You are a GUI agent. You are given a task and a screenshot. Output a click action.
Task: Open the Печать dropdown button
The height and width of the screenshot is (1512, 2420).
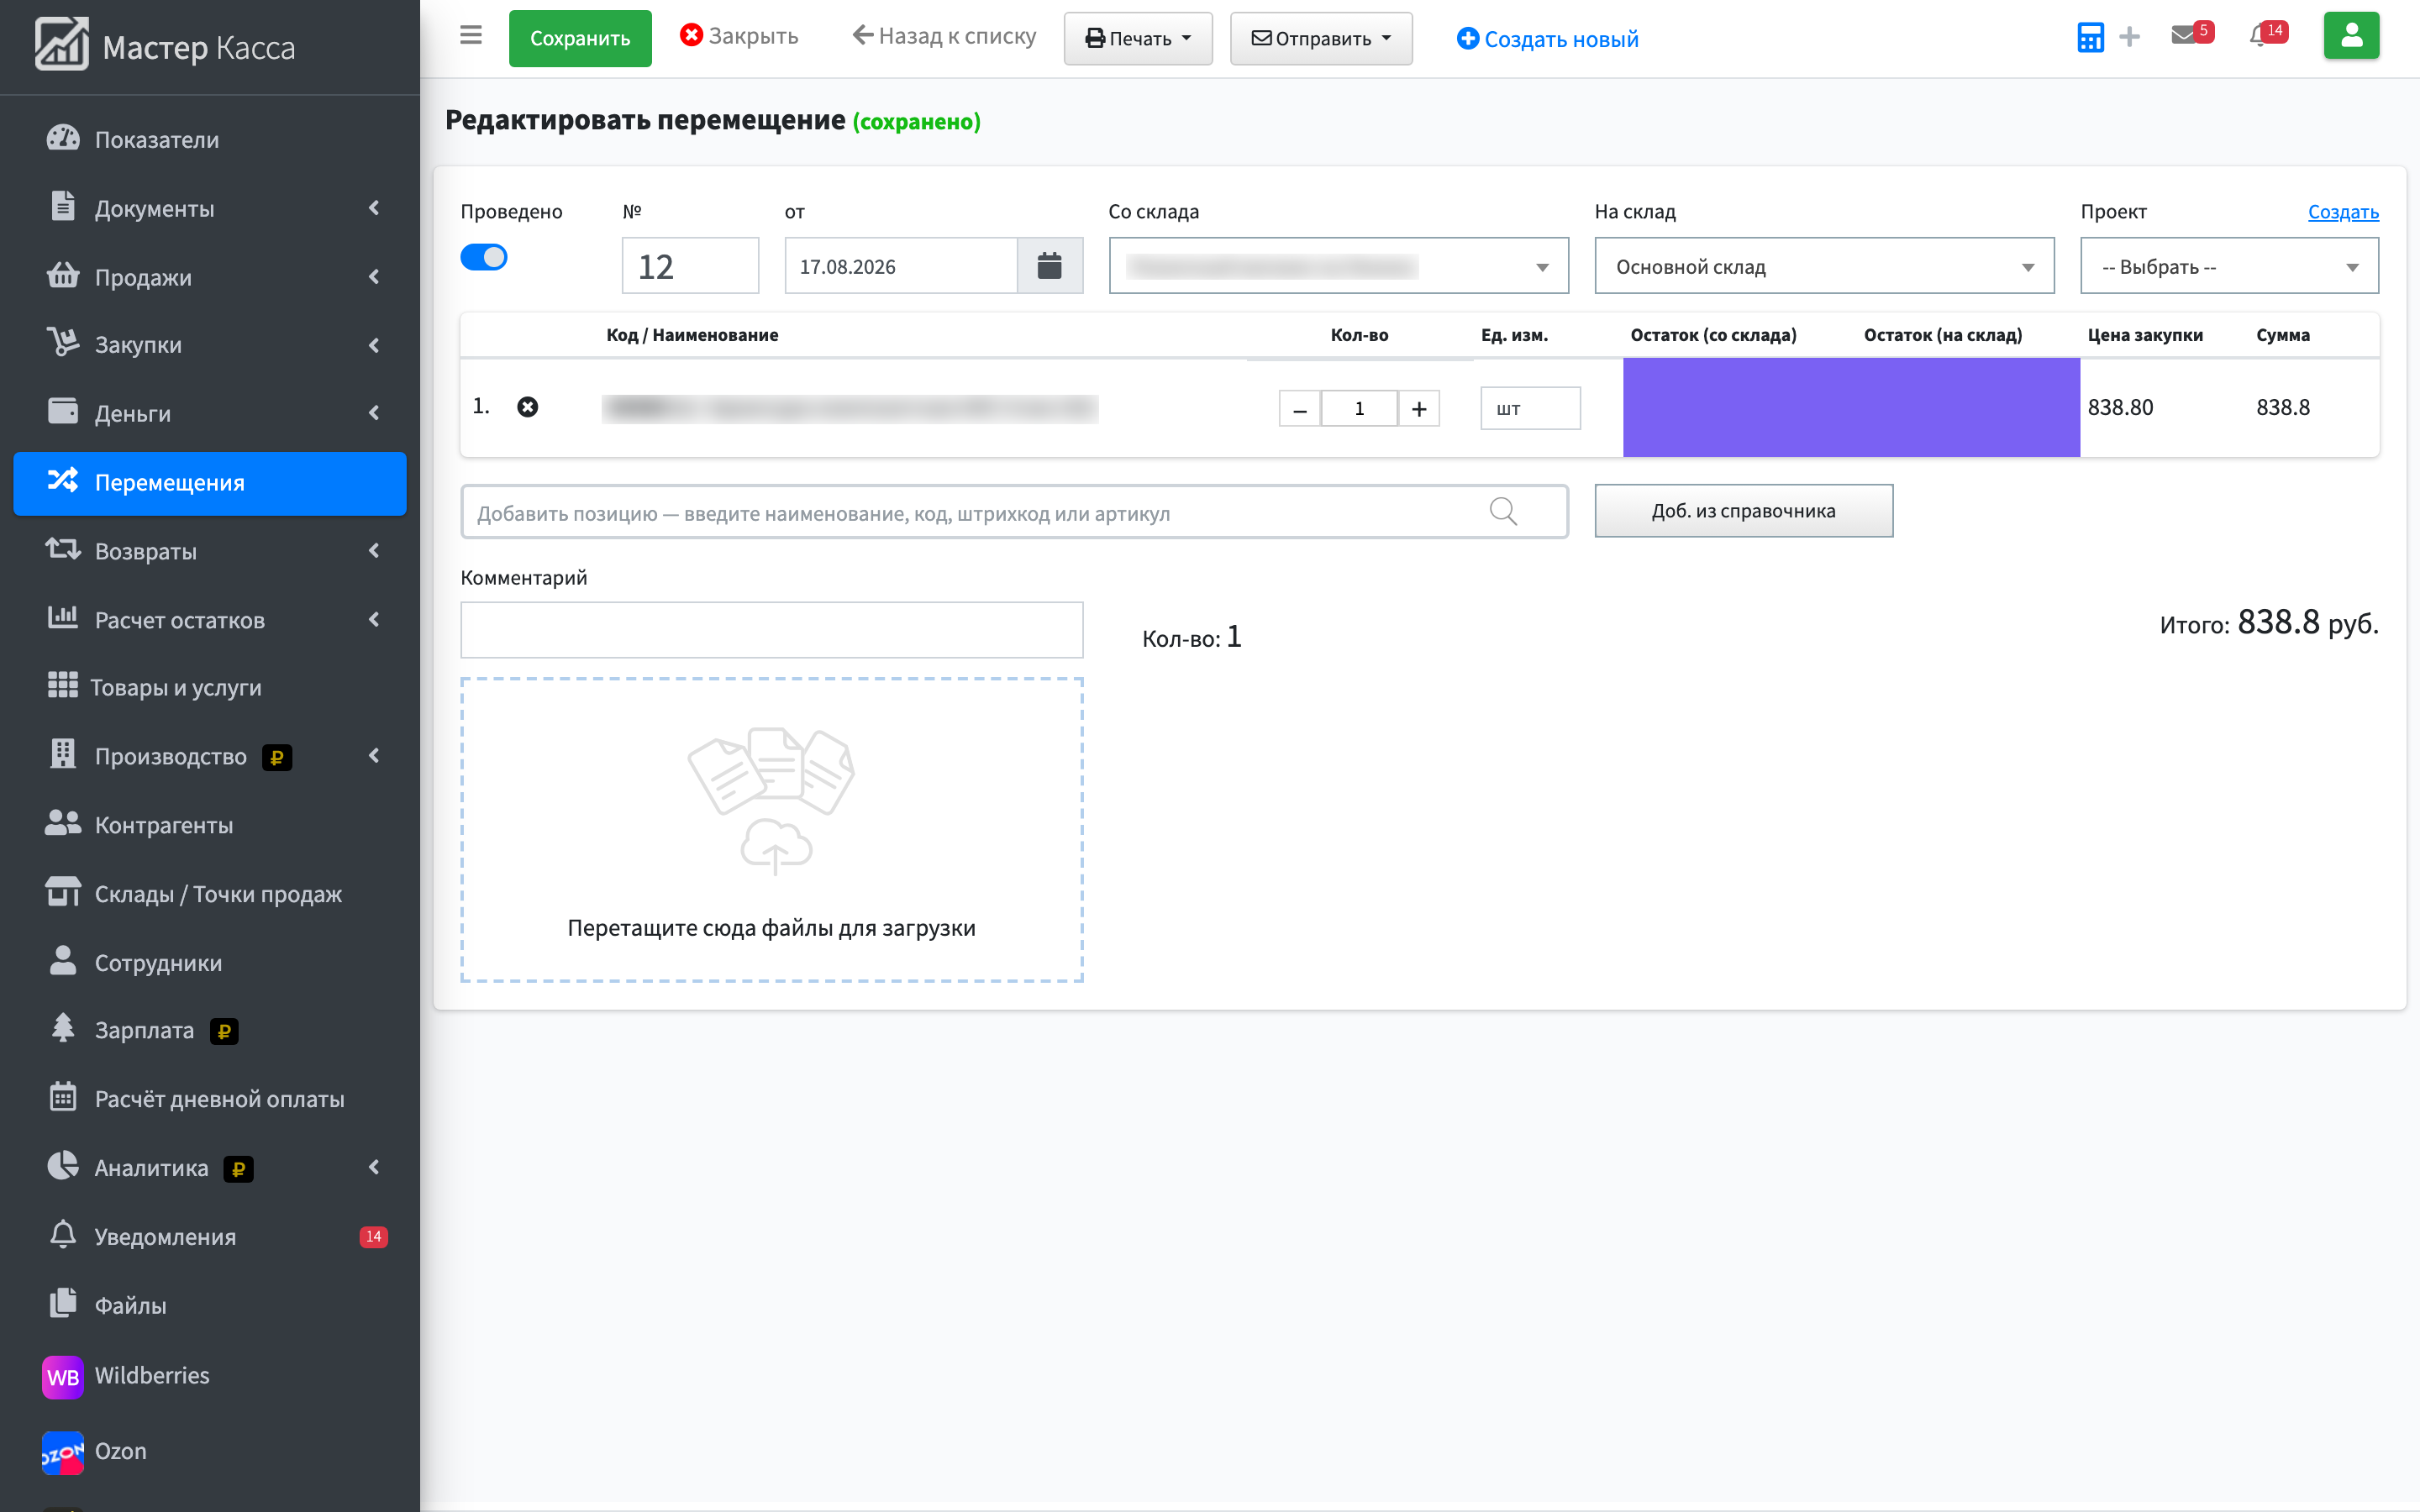click(1138, 38)
